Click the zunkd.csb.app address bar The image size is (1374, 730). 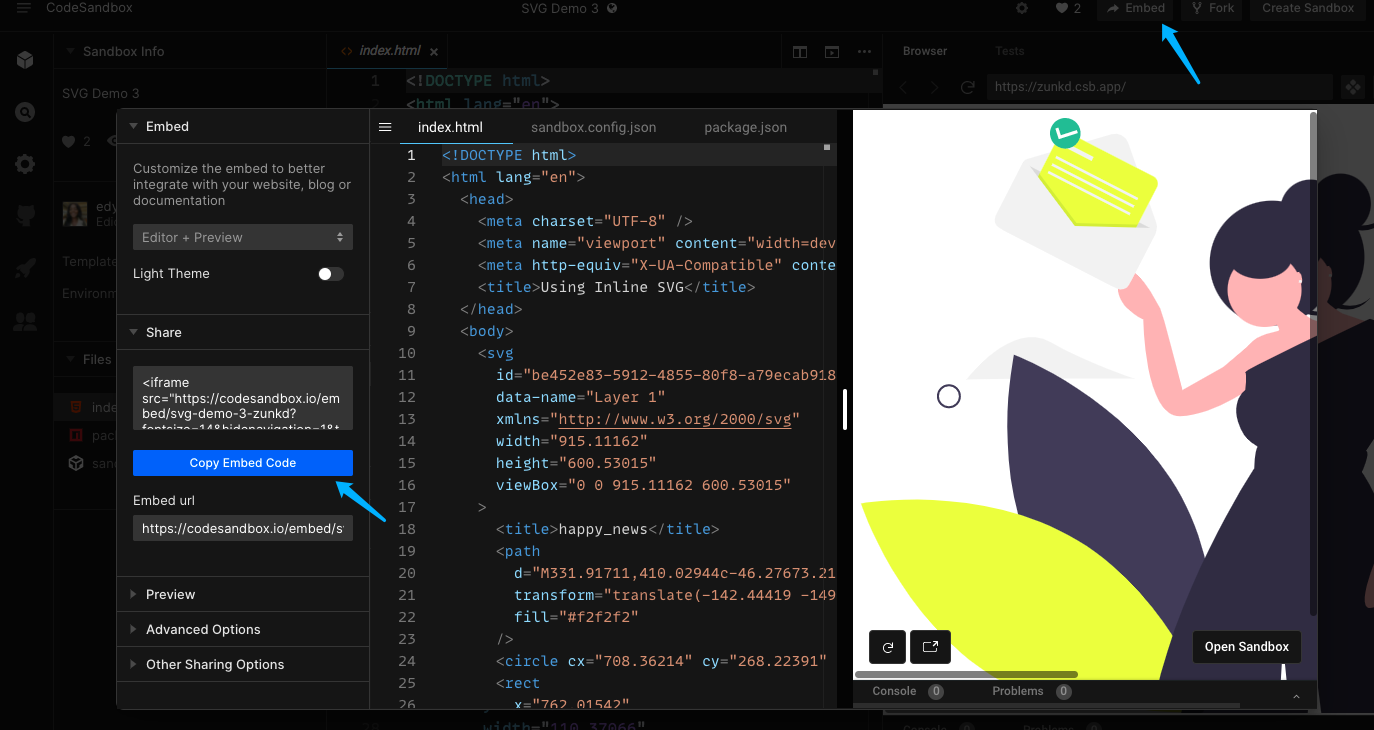[1159, 87]
